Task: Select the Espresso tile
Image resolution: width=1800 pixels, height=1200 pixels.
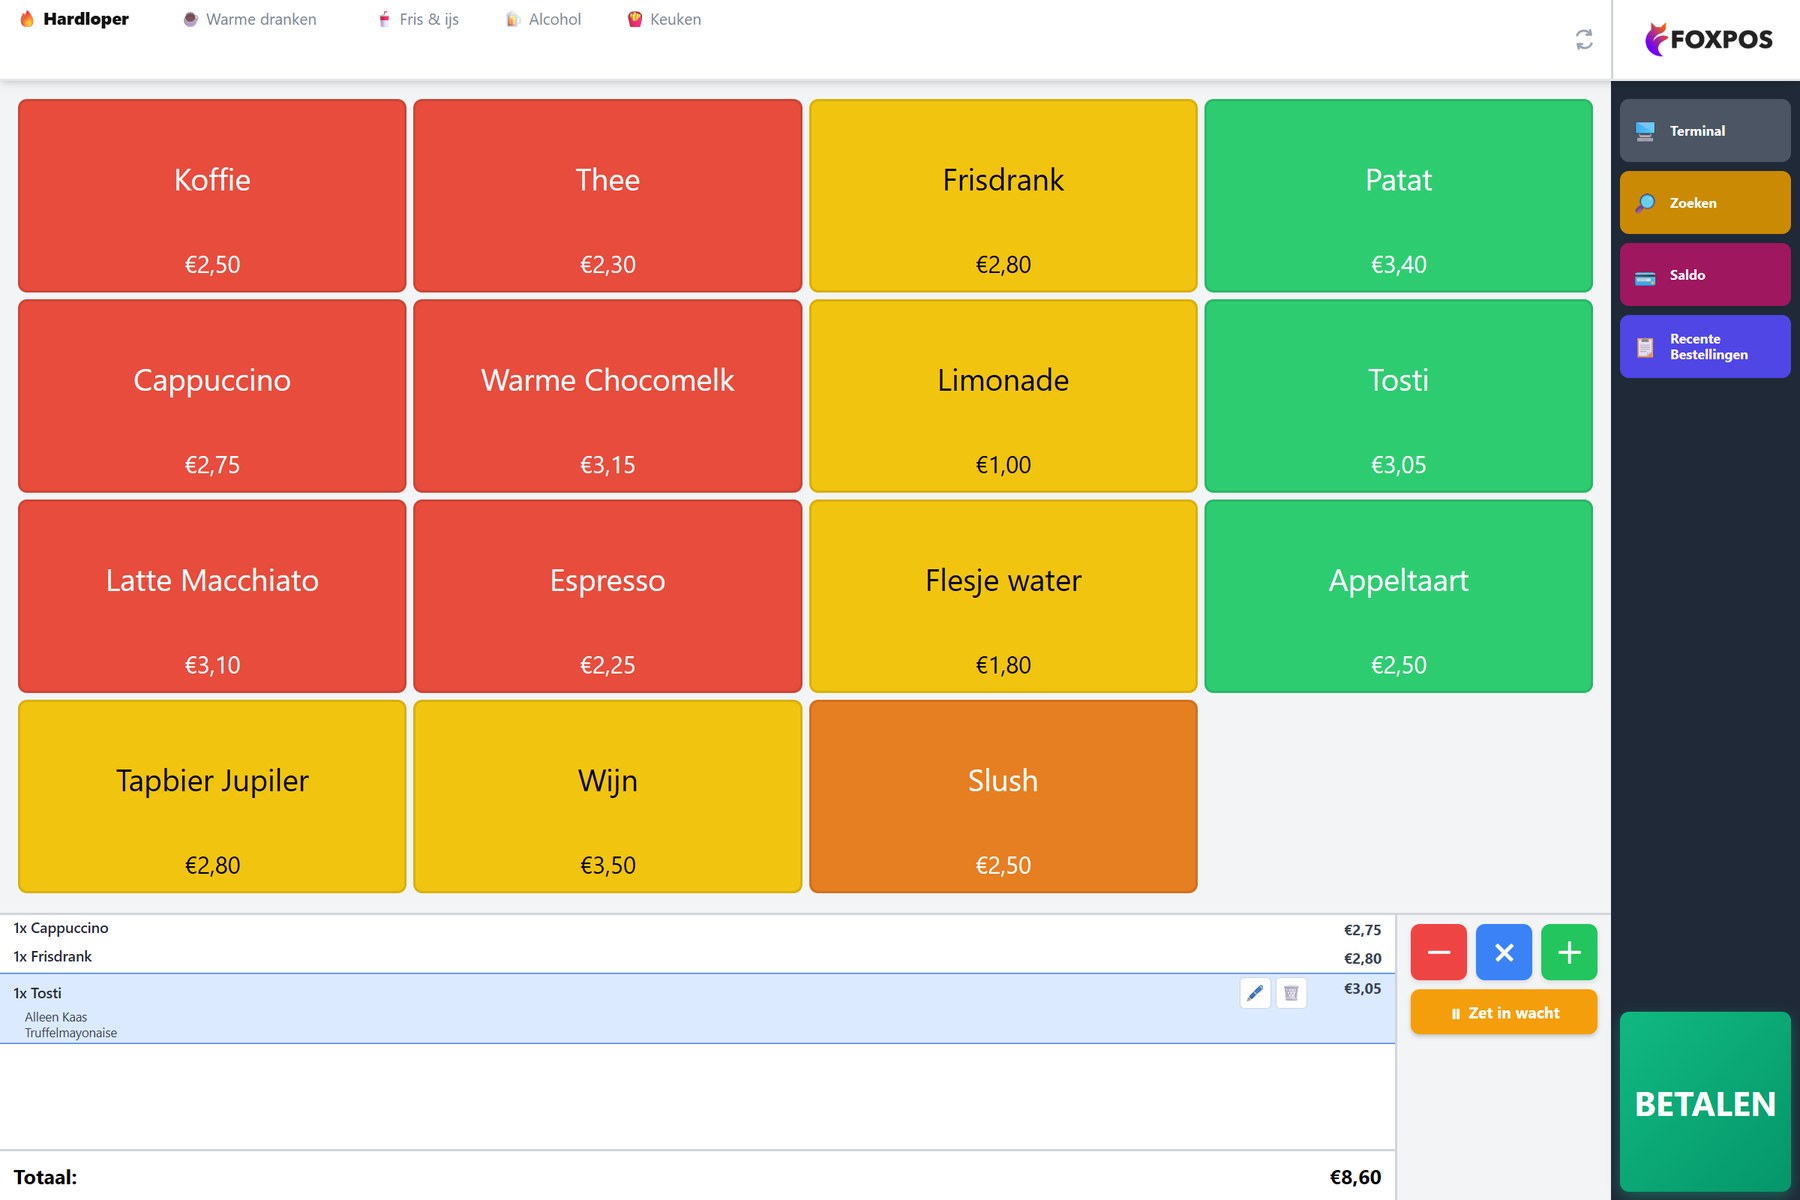Action: pos(608,596)
